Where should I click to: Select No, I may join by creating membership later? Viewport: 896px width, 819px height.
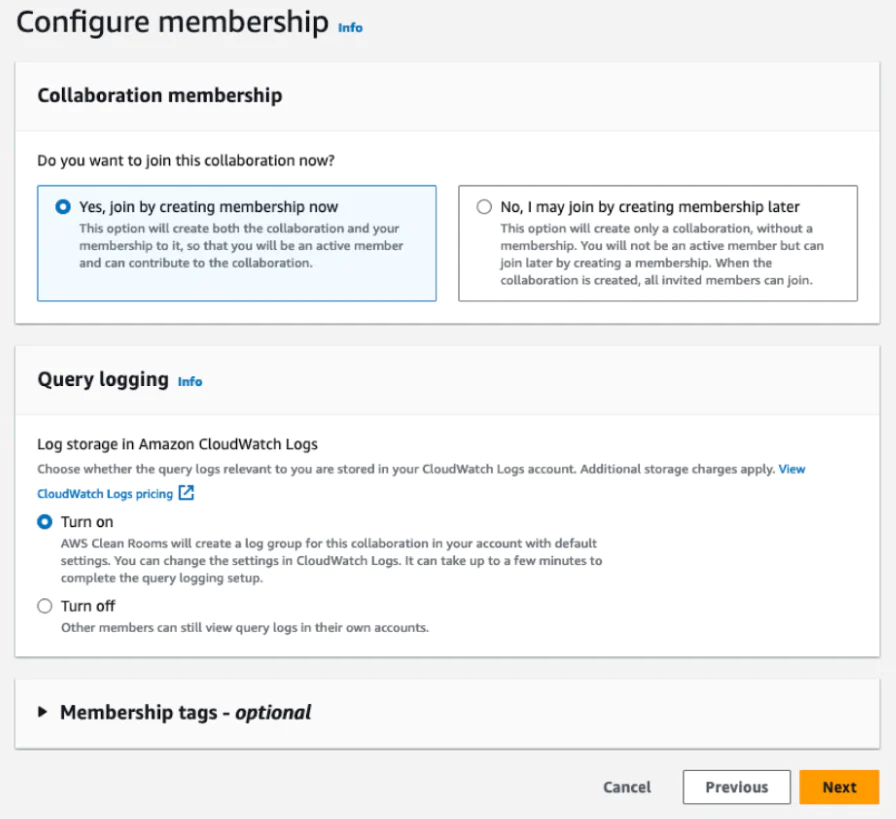coord(483,207)
